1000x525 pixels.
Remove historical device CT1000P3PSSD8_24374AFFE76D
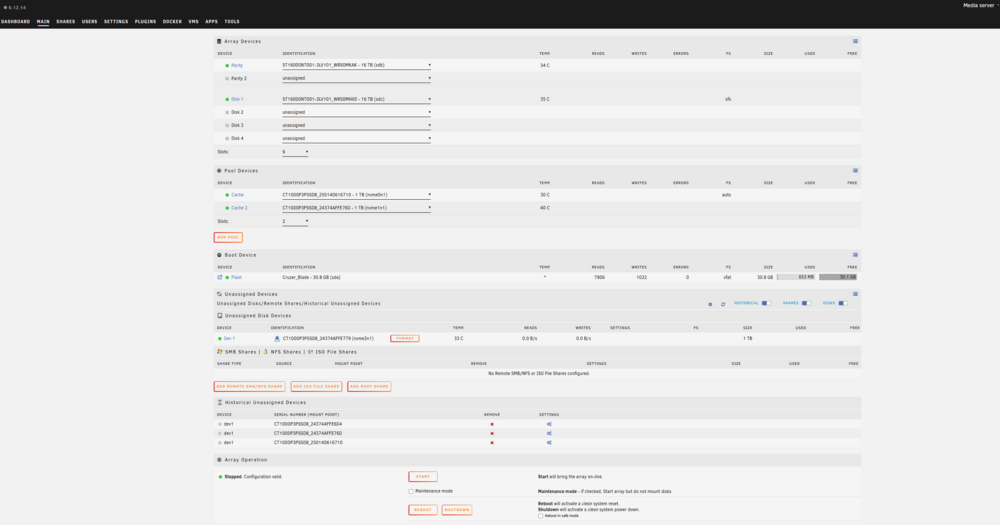(x=492, y=434)
